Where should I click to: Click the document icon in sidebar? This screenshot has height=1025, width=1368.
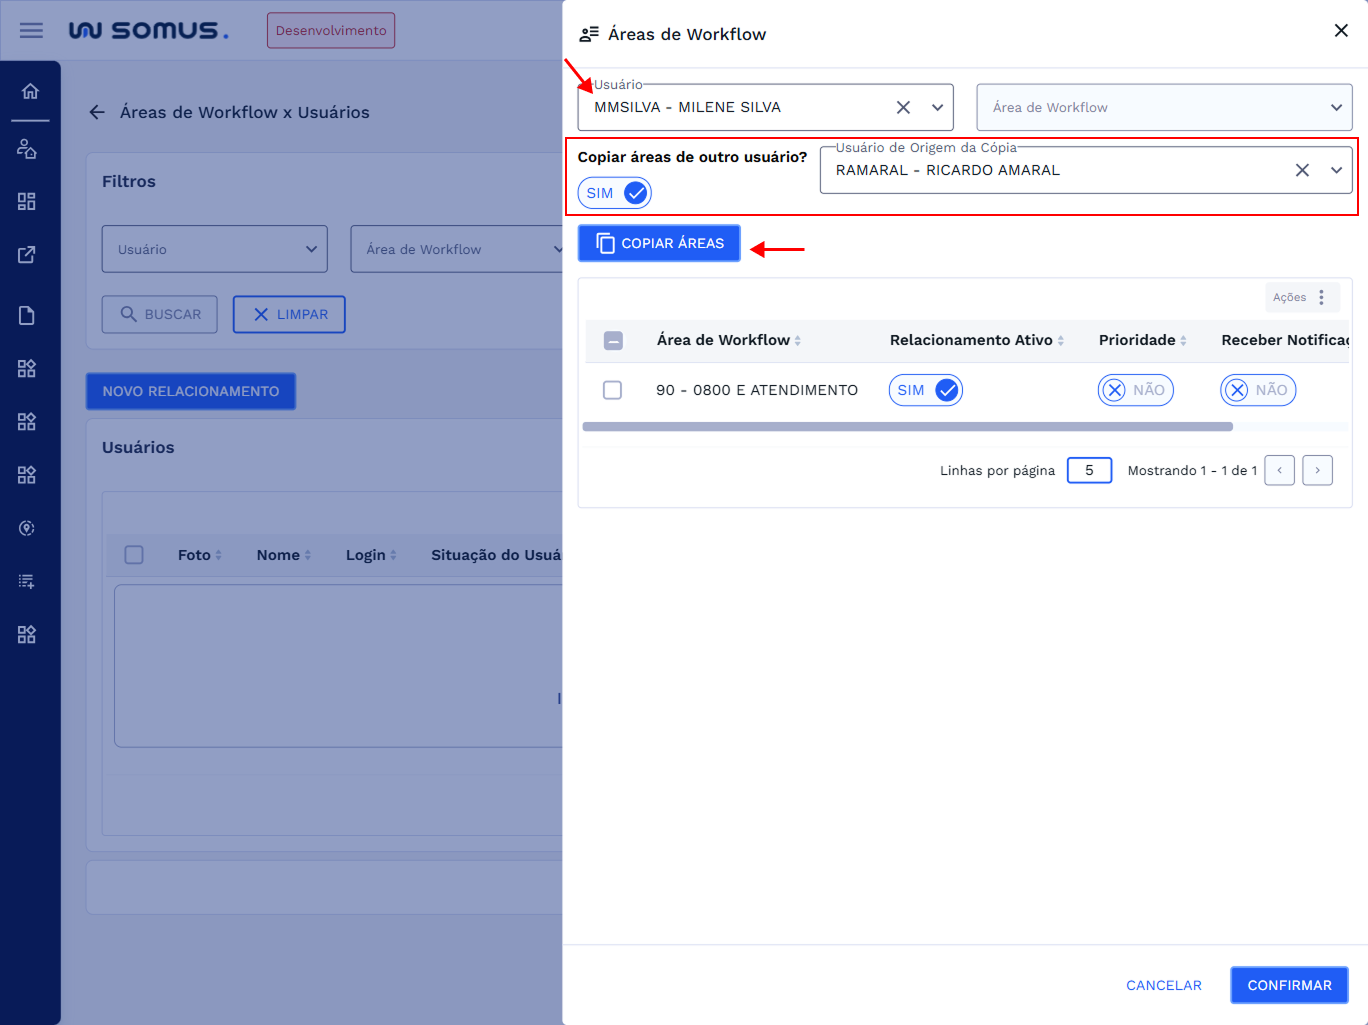point(27,316)
